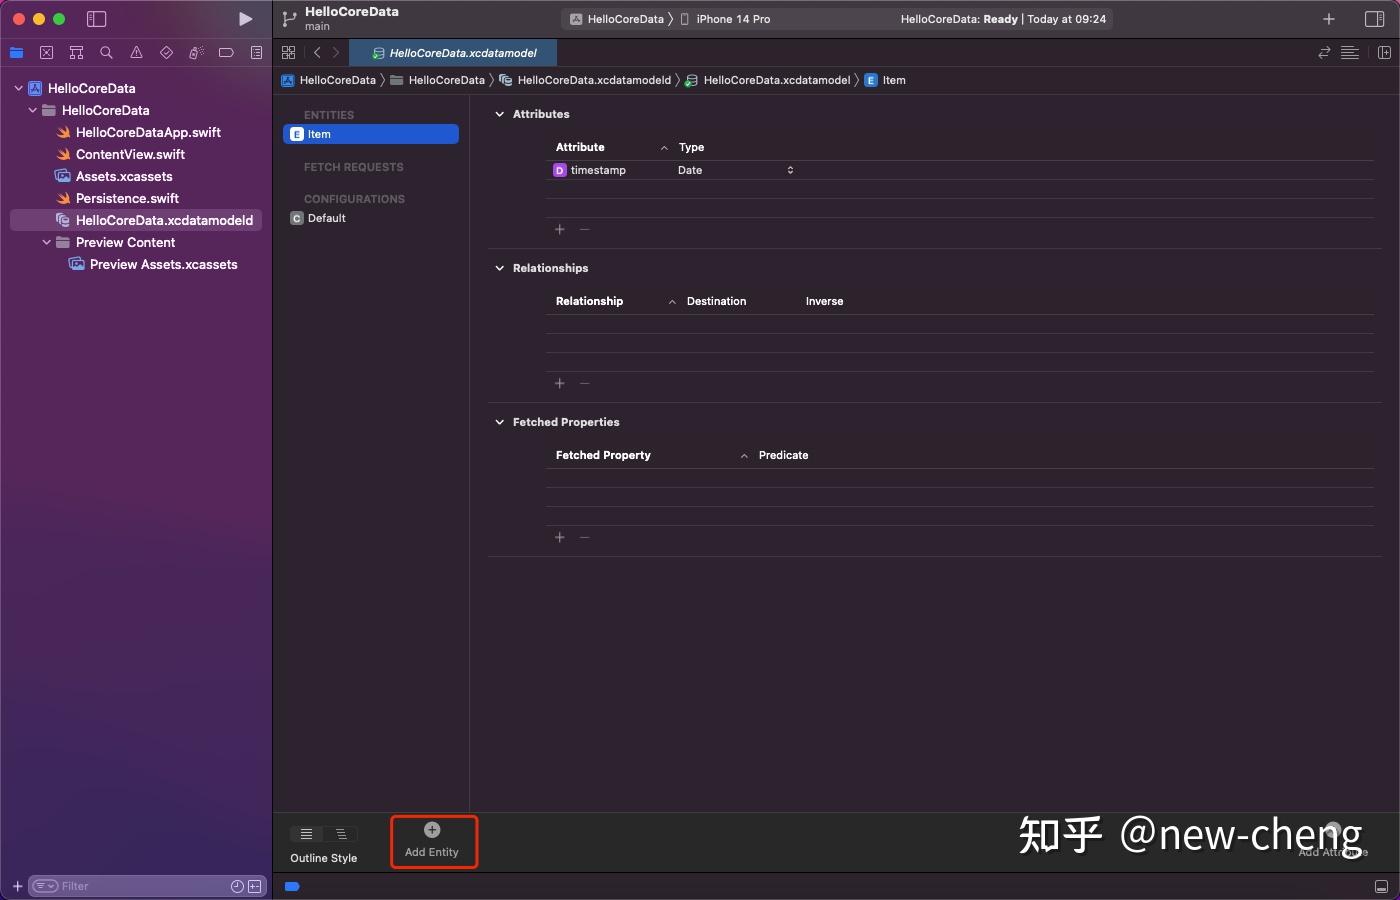Click the main branch indicator
The width and height of the screenshot is (1400, 900).
tap(317, 27)
